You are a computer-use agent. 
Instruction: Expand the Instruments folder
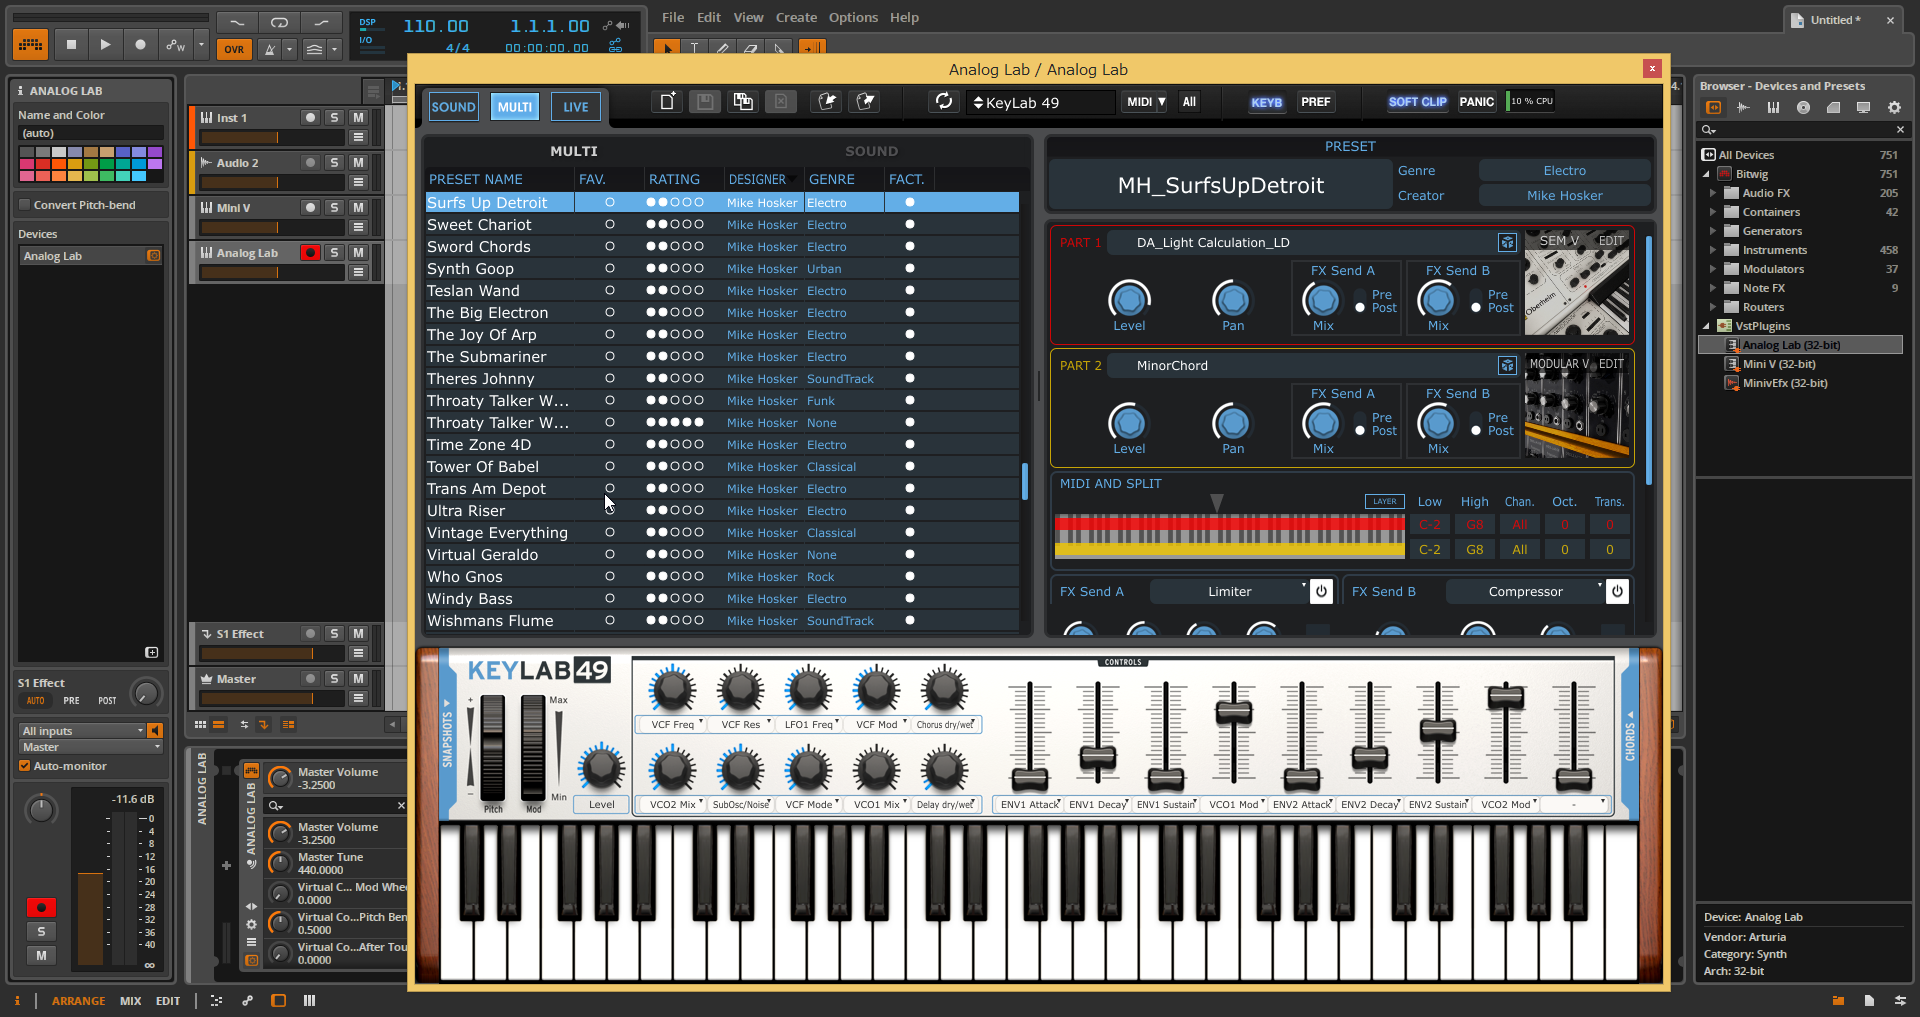pos(1712,250)
